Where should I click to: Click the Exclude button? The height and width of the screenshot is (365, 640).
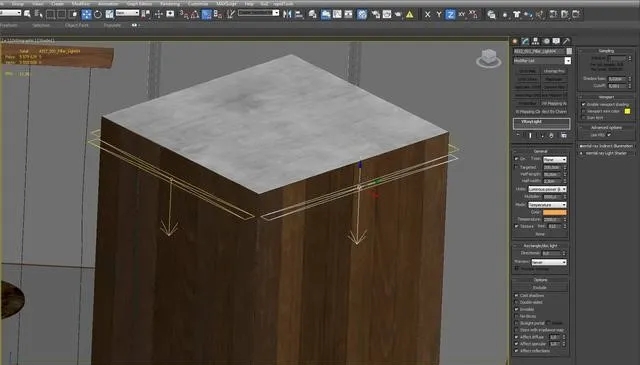coord(540,287)
